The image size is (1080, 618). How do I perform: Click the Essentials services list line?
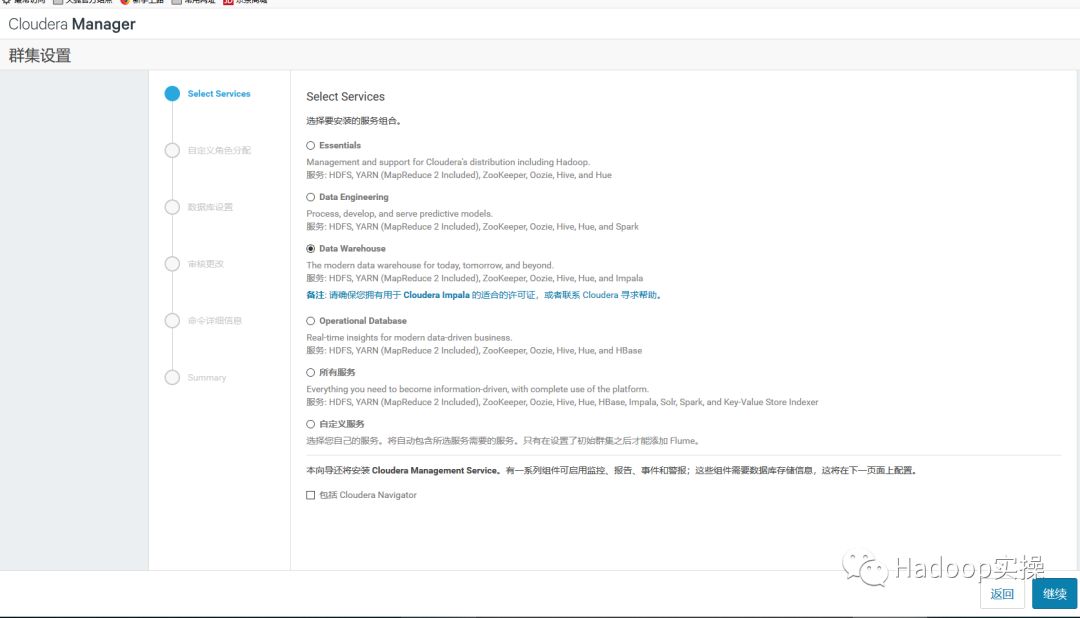tap(459, 175)
